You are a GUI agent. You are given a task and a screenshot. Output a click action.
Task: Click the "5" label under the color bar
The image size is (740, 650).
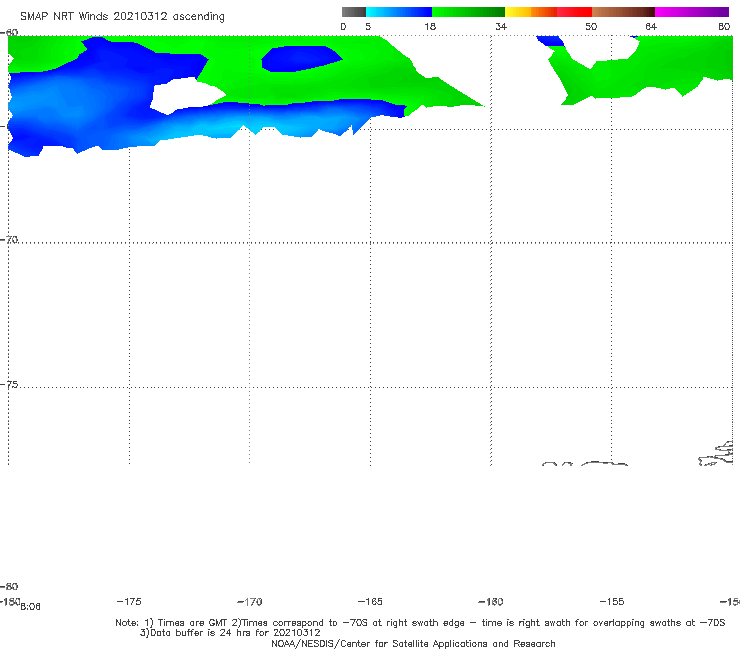pyautogui.click(x=368, y=27)
